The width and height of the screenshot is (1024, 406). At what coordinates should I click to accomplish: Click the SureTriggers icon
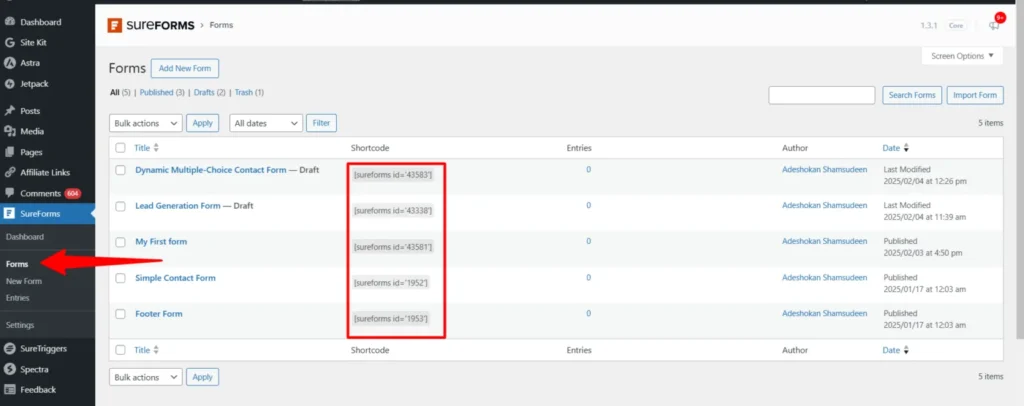pos(9,349)
